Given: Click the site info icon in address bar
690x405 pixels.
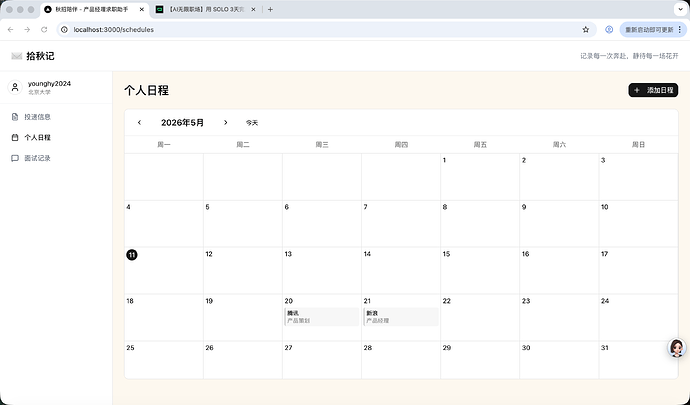Looking at the screenshot, I should 64,29.
